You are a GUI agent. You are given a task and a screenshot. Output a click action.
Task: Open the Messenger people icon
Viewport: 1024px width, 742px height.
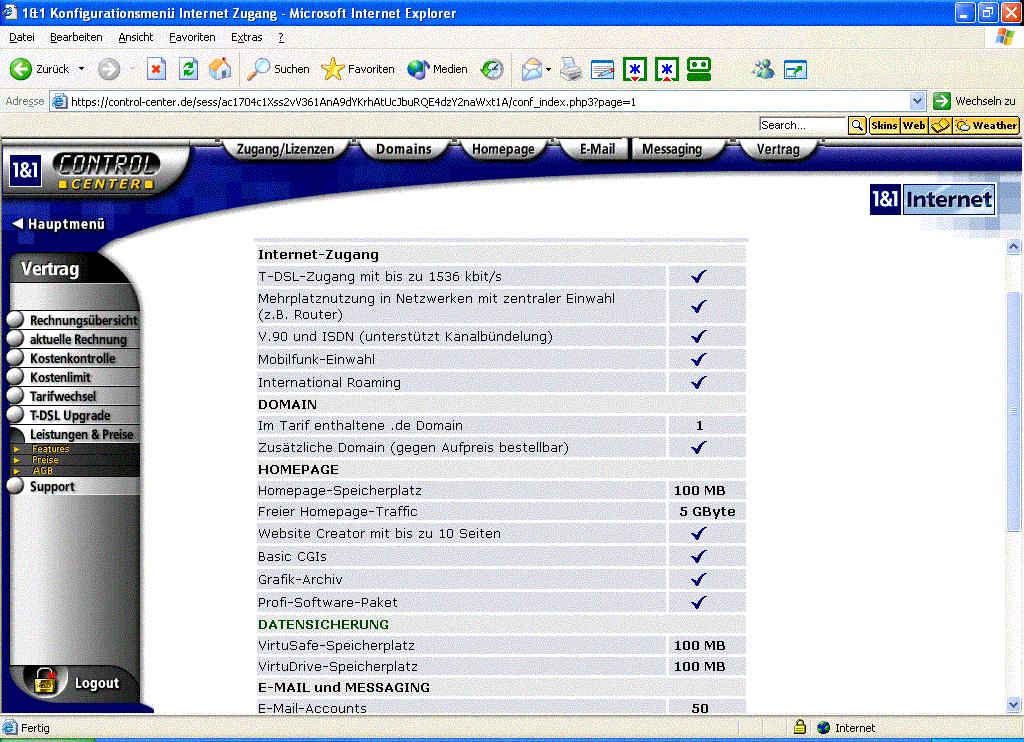click(x=763, y=69)
